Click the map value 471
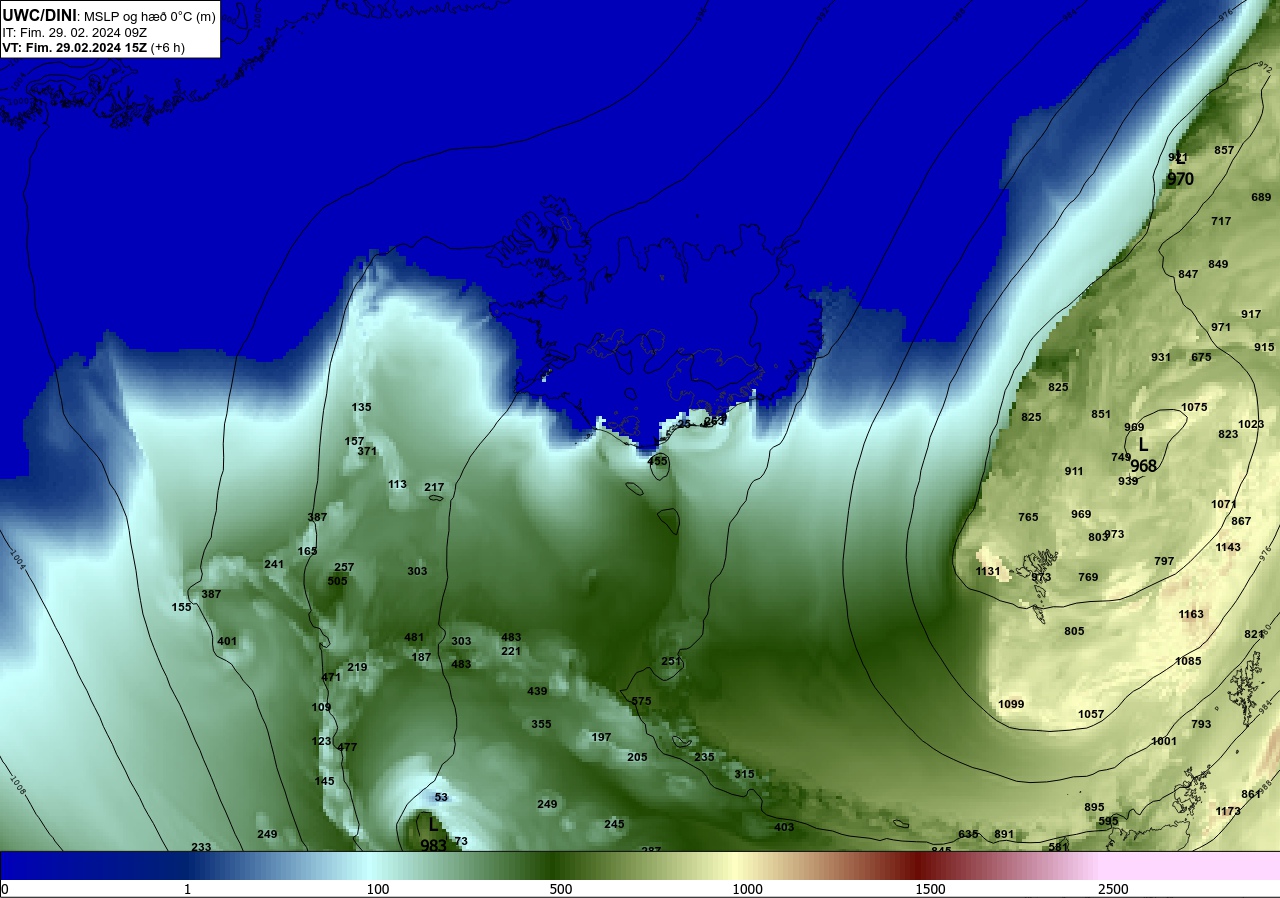This screenshot has height=898, width=1280. click(331, 677)
